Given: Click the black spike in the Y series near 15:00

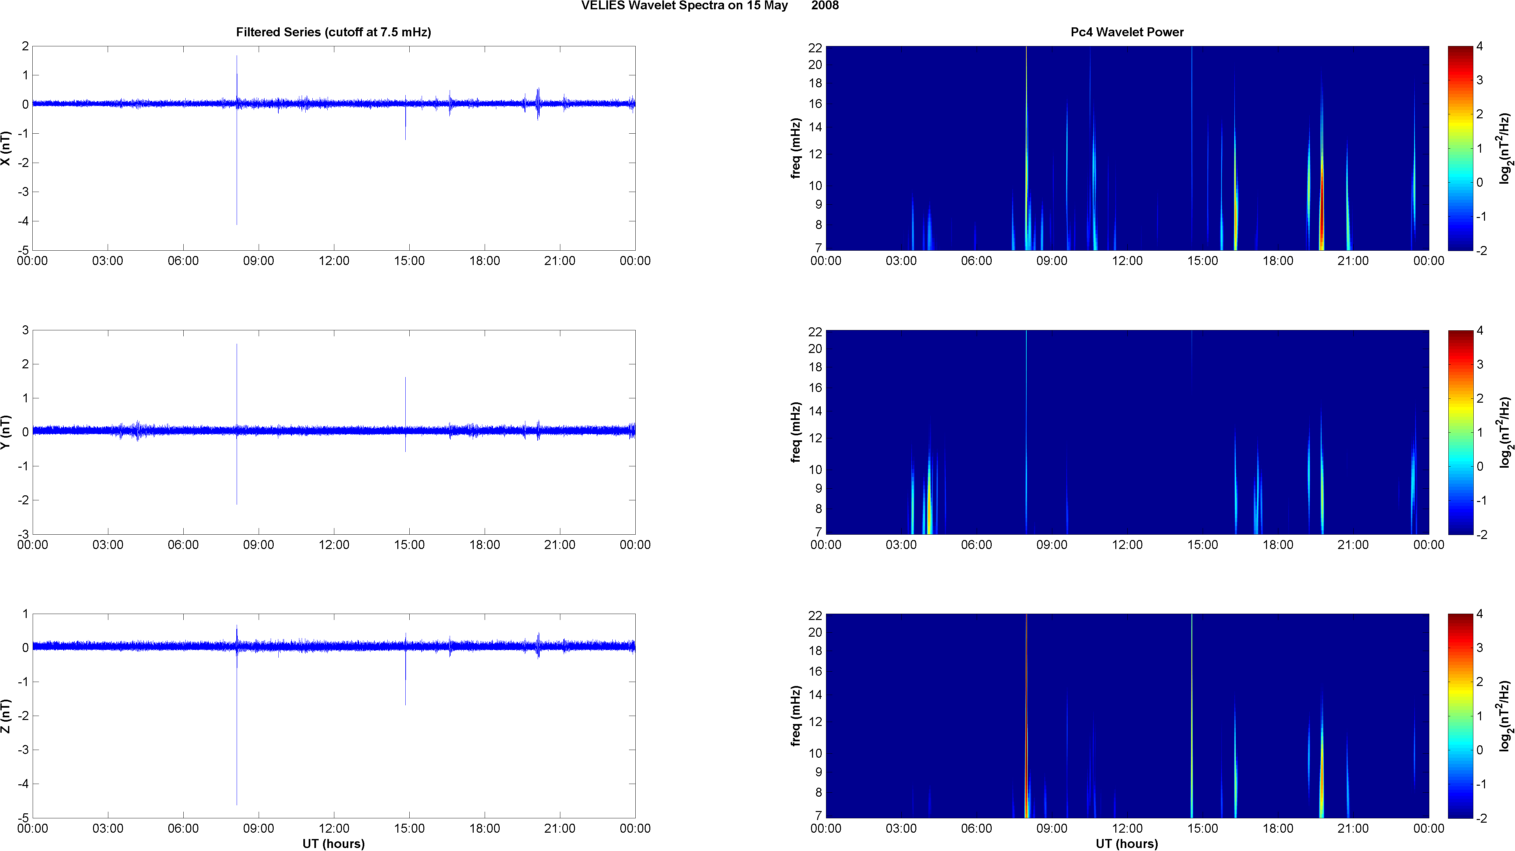Looking at the screenshot, I should click(x=405, y=414).
